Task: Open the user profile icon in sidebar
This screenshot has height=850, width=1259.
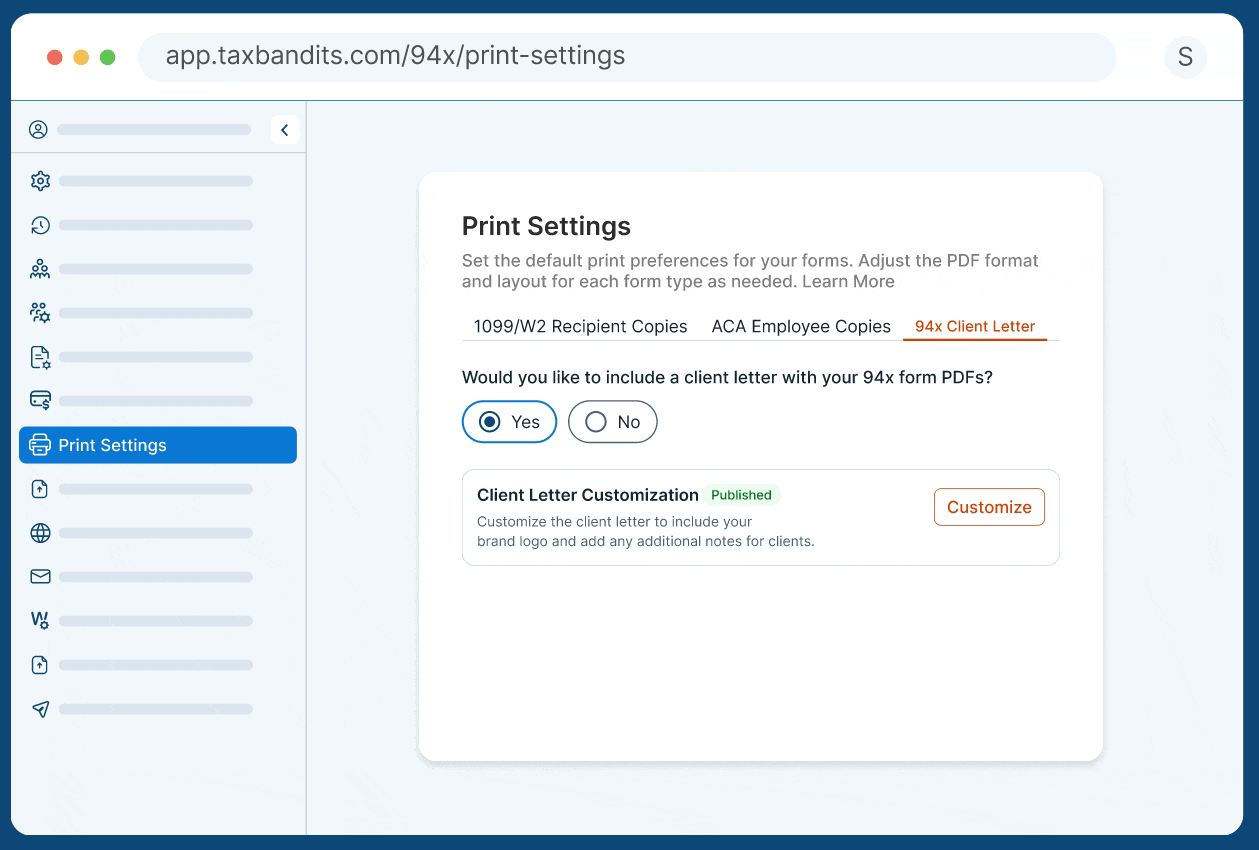Action: pos(38,129)
